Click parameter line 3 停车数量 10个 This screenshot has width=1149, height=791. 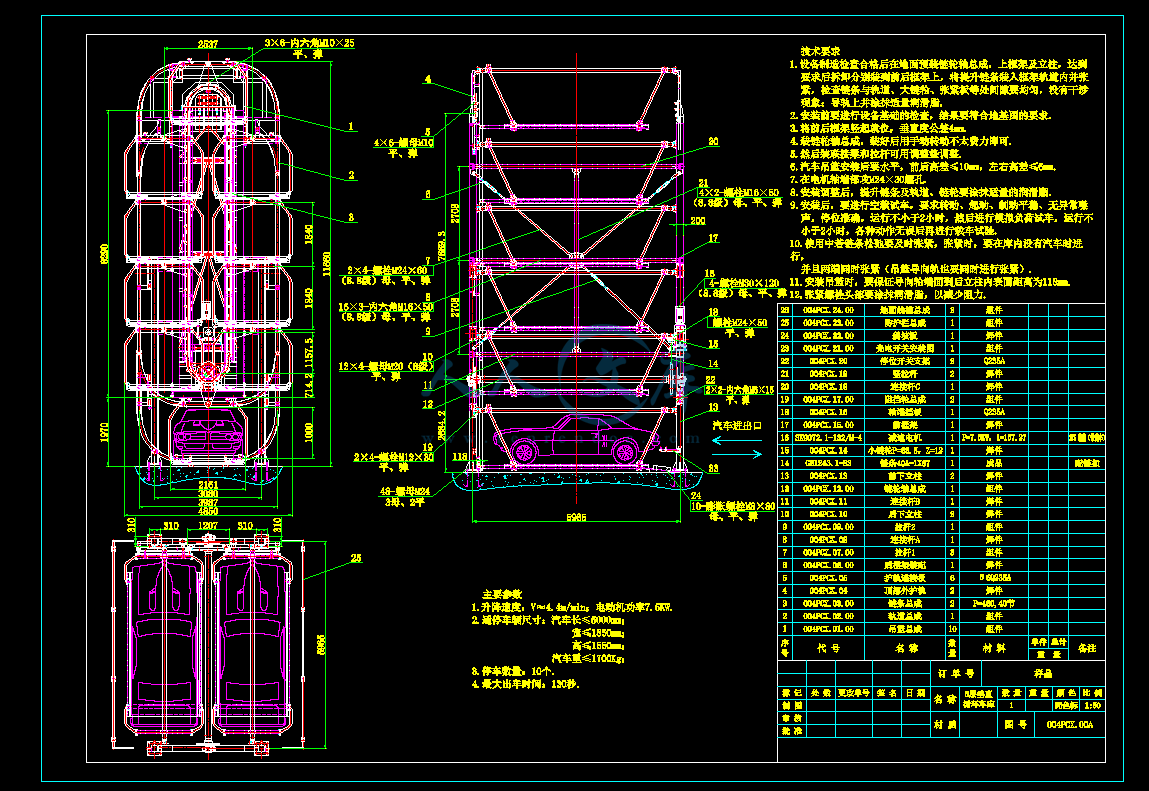513,671
